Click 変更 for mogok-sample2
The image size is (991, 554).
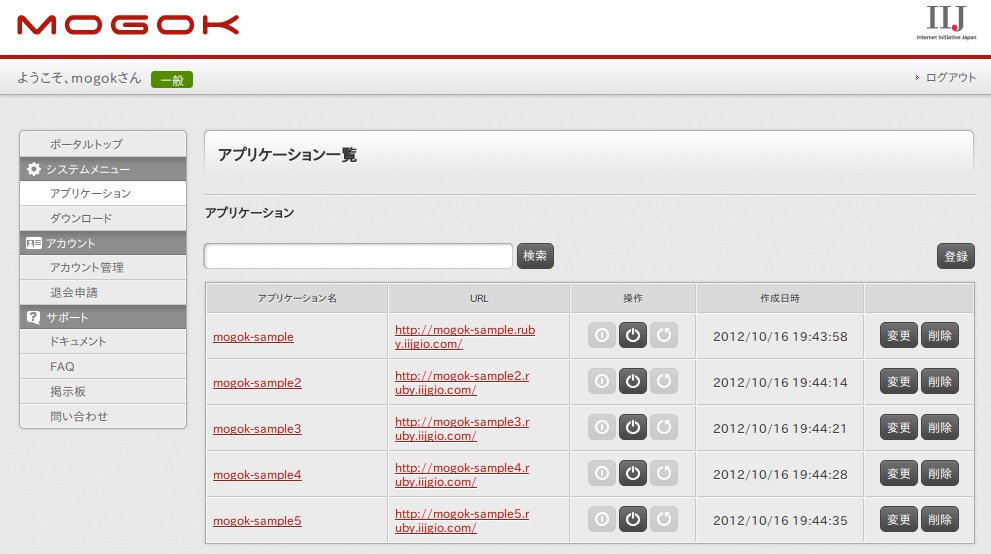pyautogui.click(x=899, y=382)
